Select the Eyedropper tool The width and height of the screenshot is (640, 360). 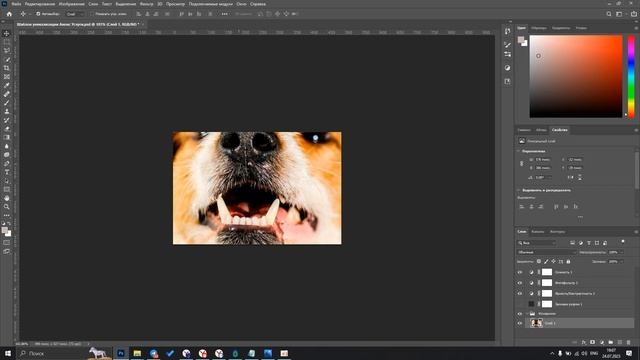tap(7, 85)
